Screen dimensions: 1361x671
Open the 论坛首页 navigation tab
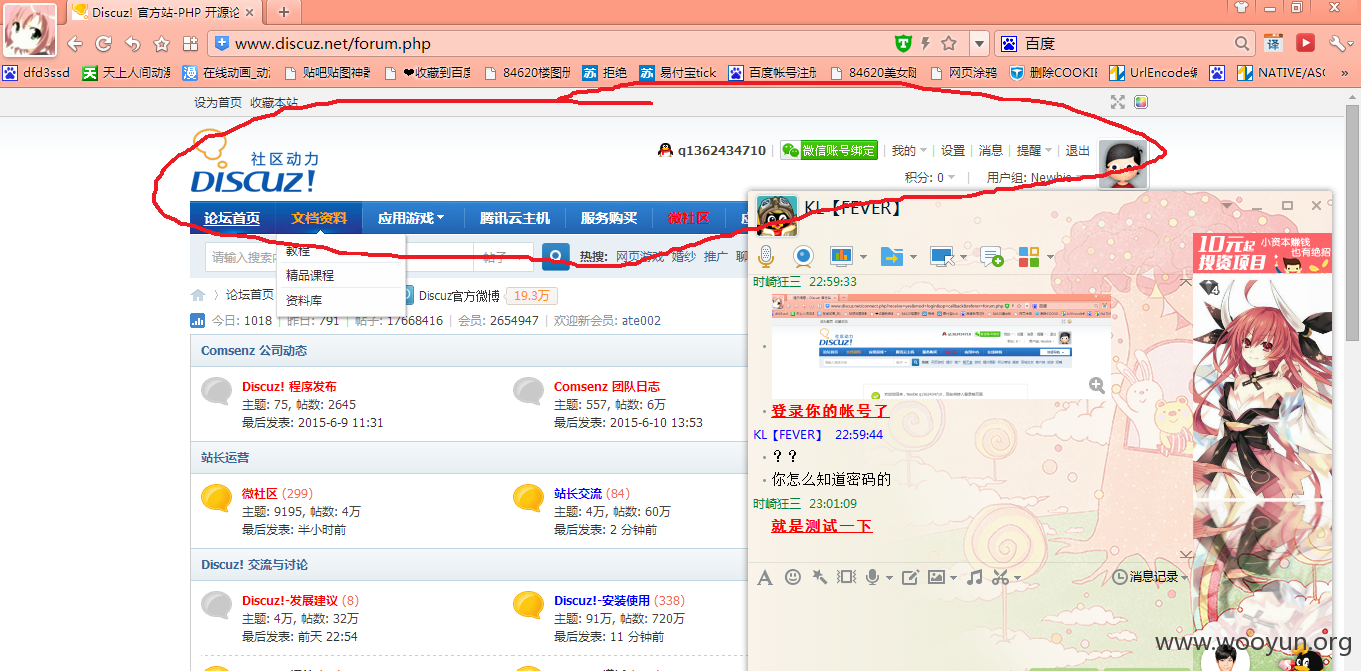click(232, 218)
